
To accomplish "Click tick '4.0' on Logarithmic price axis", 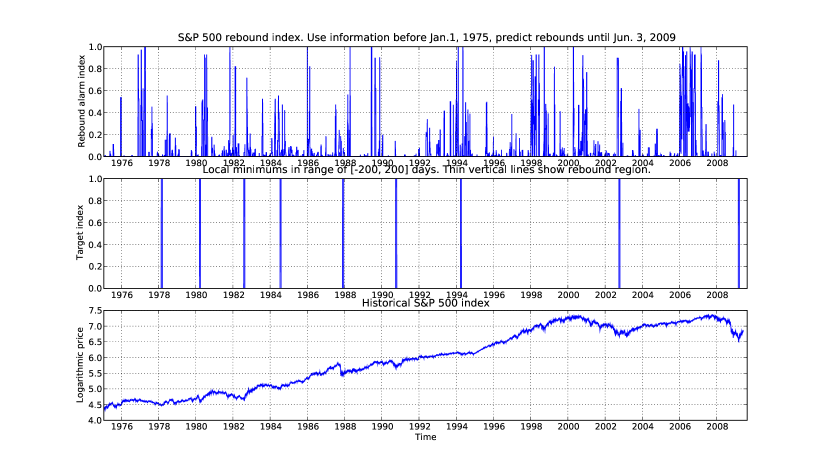I will point(94,420).
